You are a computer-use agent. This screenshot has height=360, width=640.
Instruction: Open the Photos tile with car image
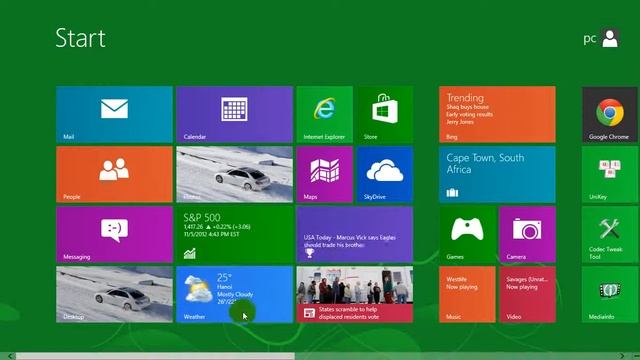click(x=235, y=174)
